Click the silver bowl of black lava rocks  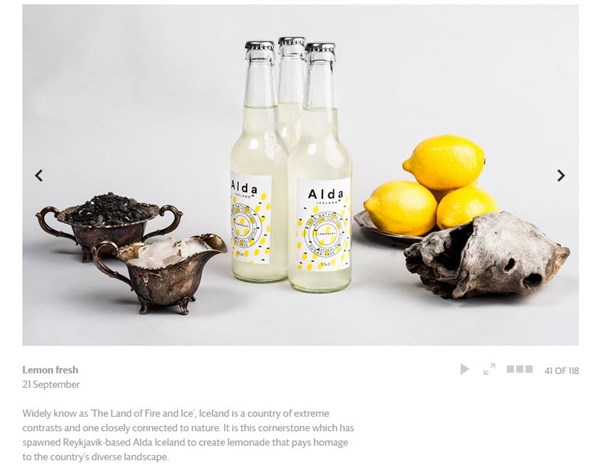(x=108, y=222)
